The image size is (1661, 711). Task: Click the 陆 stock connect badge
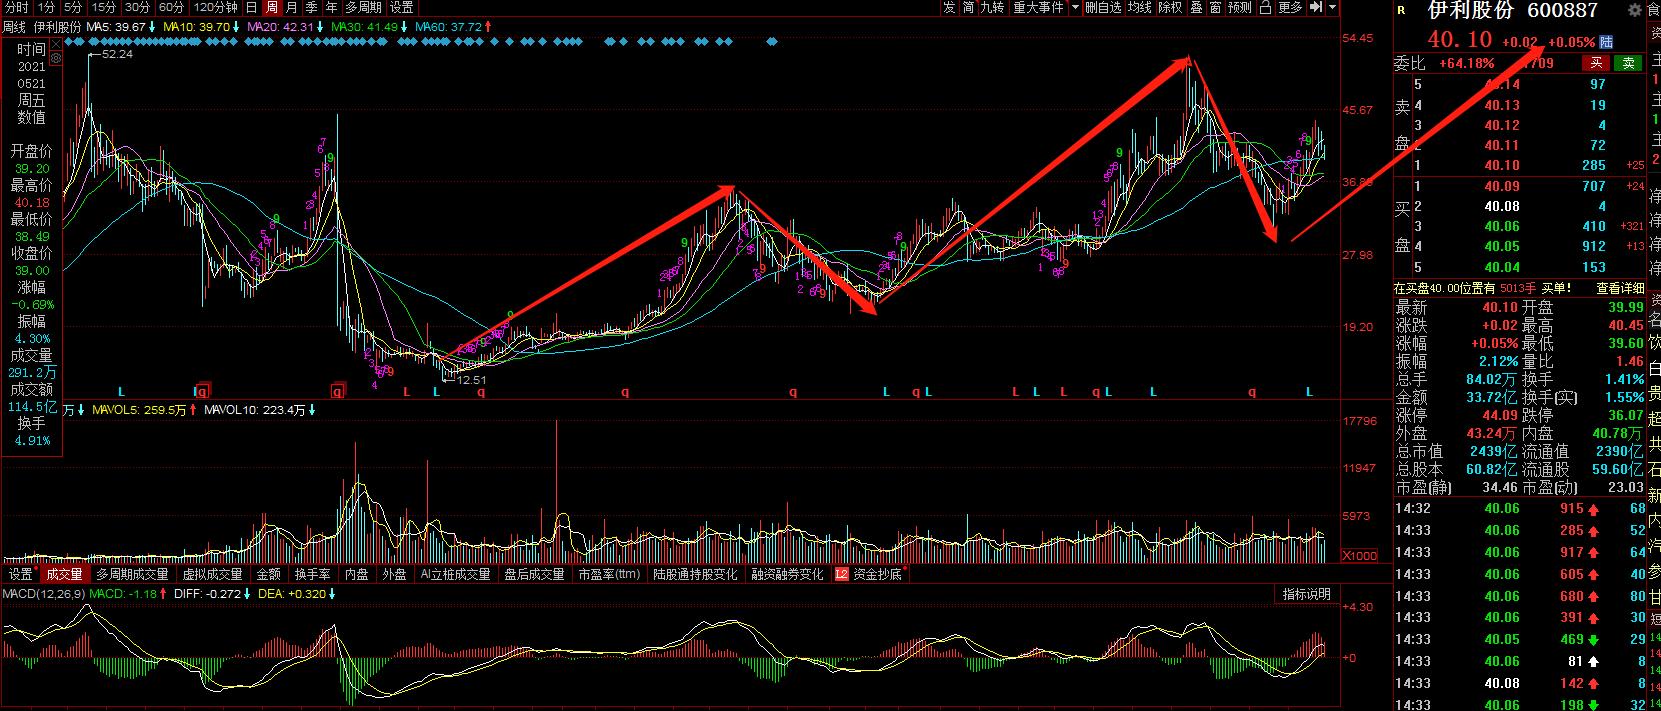click(1606, 42)
